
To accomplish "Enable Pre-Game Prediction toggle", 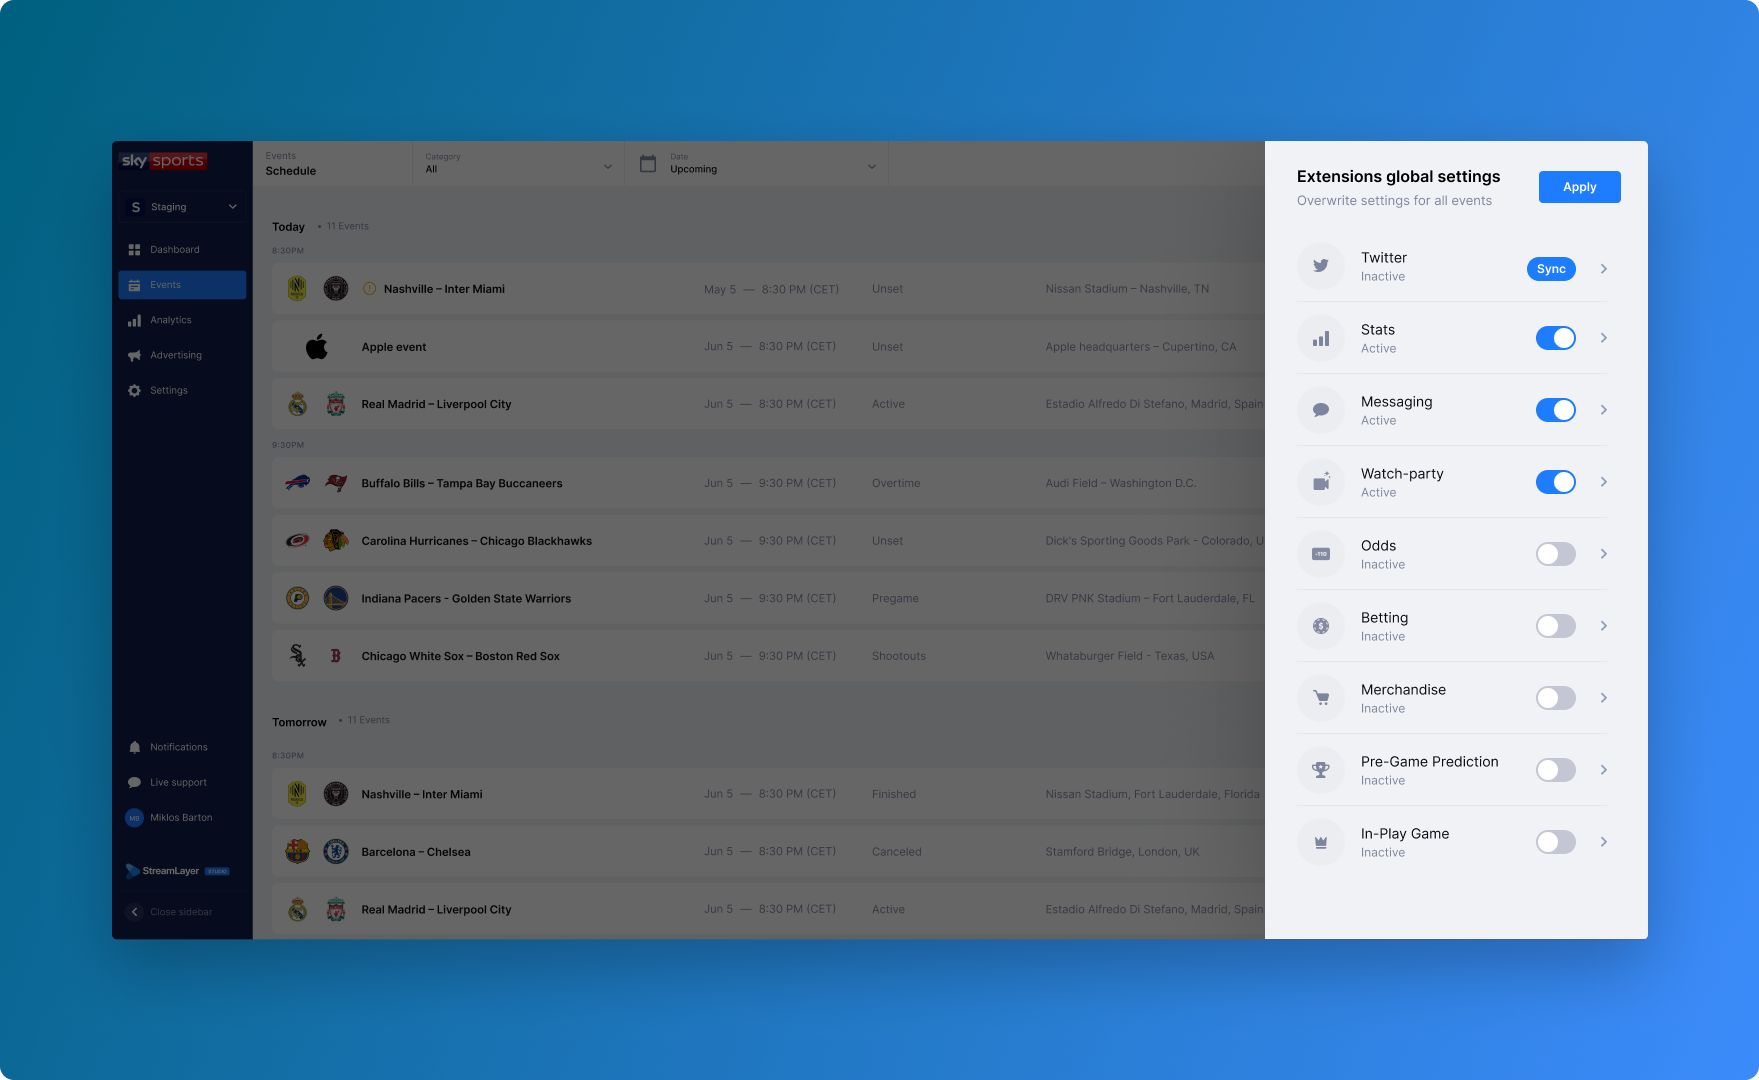I will [1556, 770].
